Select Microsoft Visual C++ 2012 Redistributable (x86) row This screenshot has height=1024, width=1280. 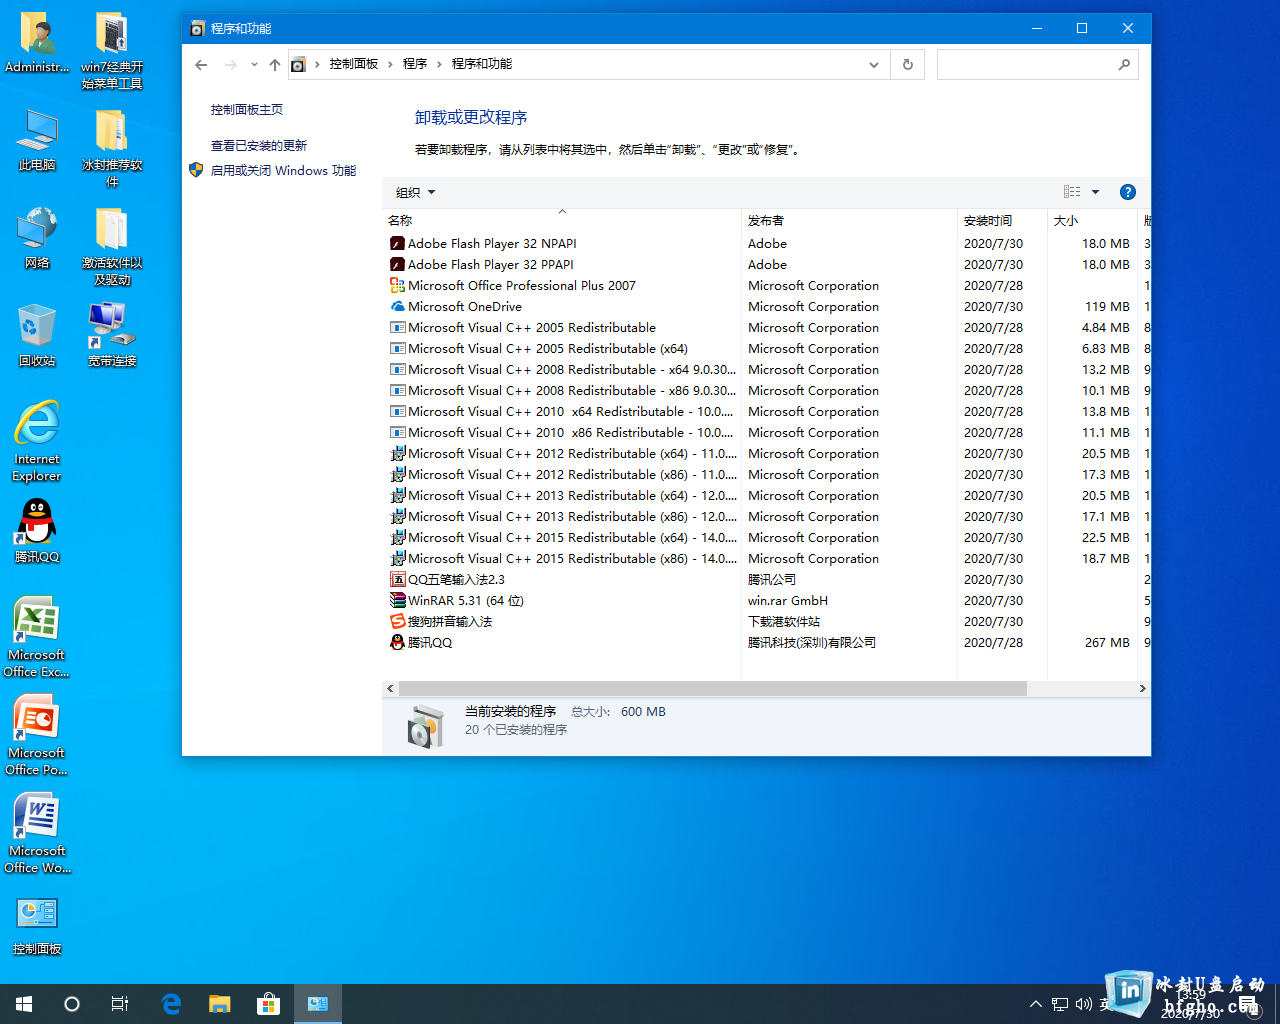click(x=766, y=474)
